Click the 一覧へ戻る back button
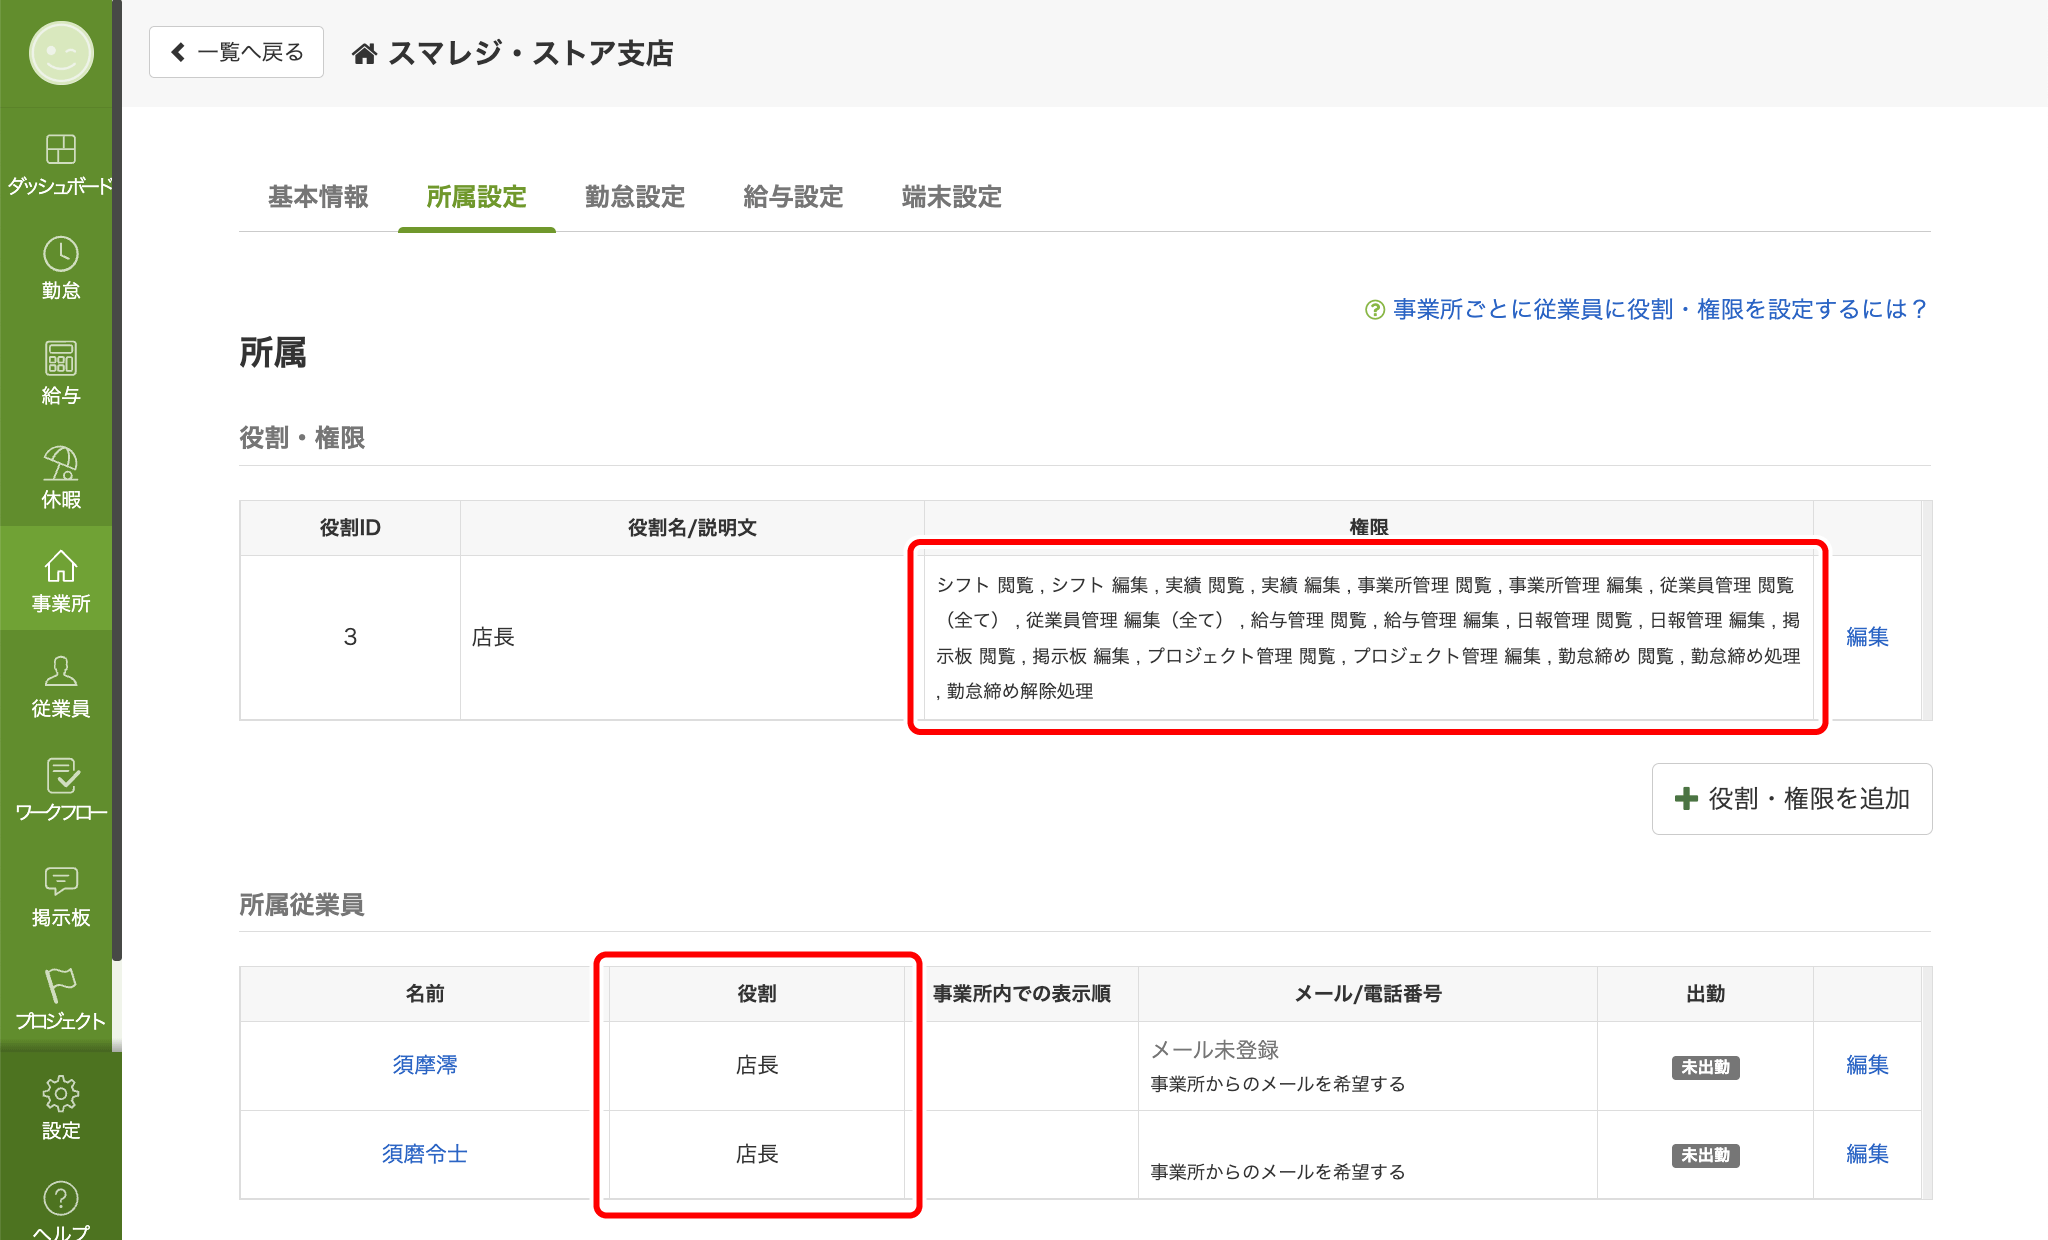Screen dimensions: 2048x1240 tap(236, 52)
